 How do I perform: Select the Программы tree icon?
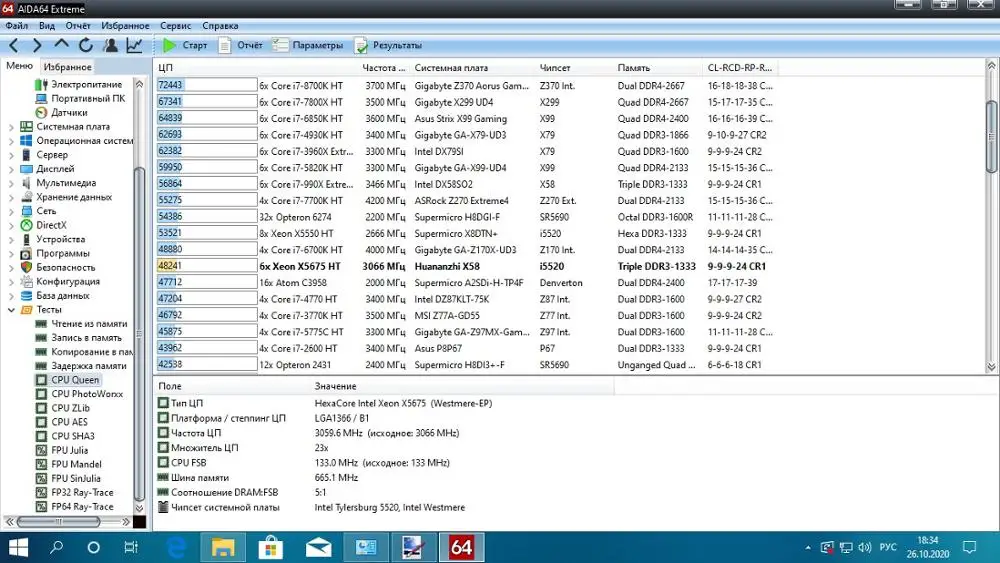click(26, 253)
